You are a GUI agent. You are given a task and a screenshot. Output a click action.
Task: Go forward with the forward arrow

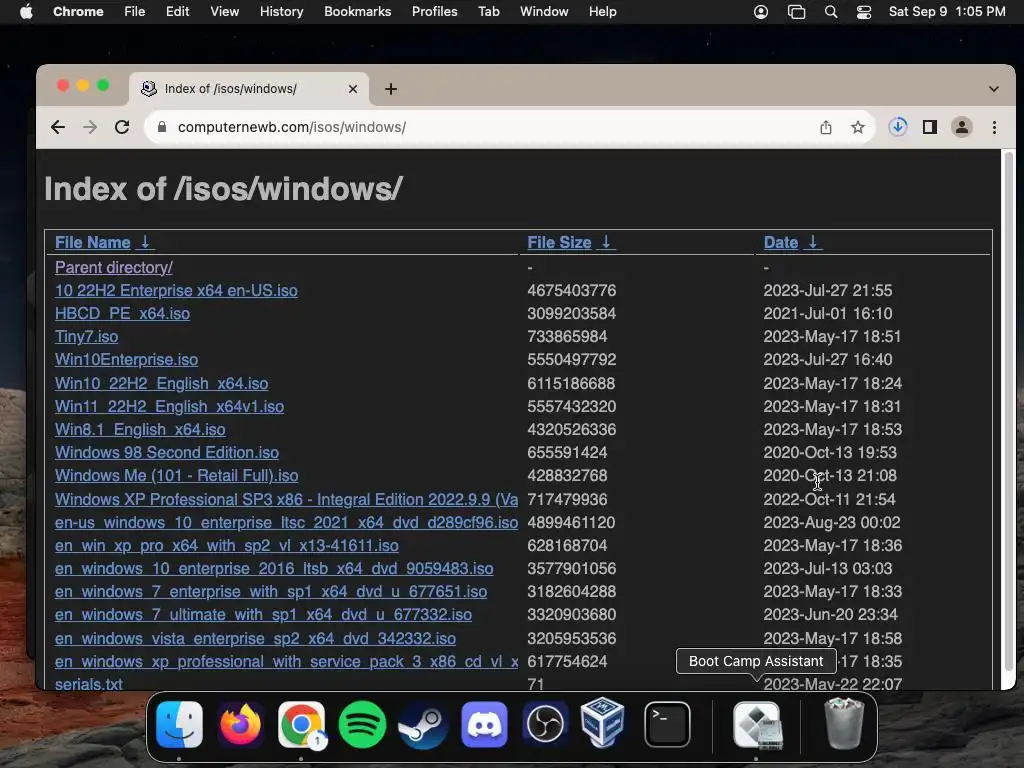[x=90, y=127]
